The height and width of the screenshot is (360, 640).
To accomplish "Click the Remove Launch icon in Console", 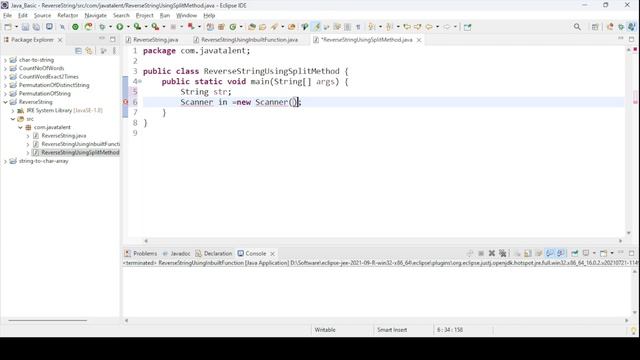I will (492, 253).
